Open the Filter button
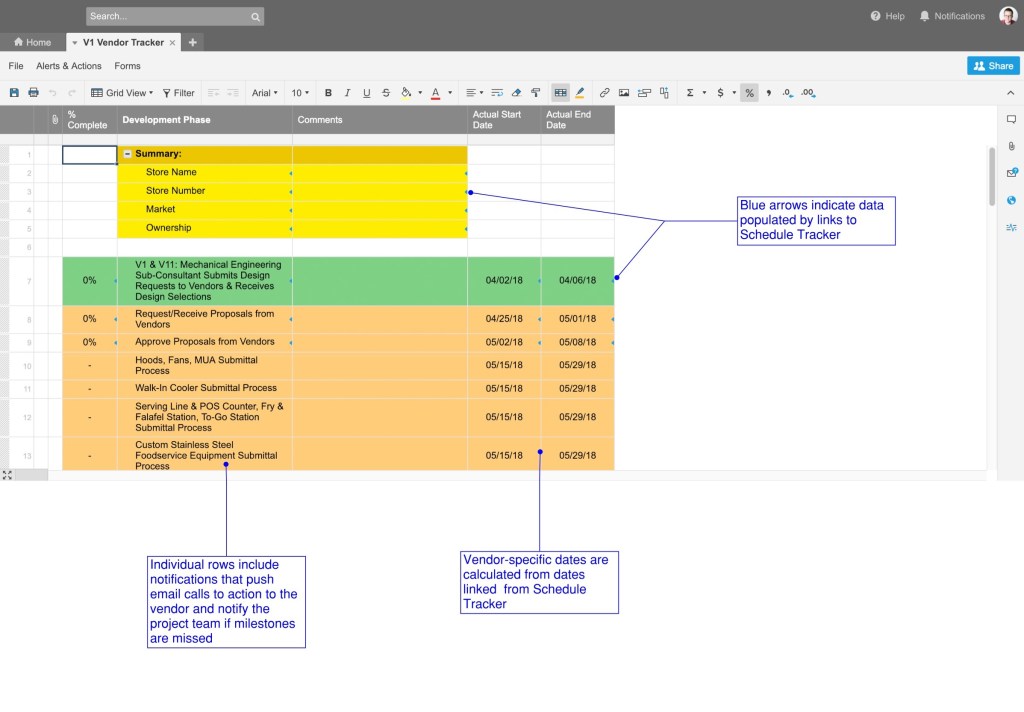This screenshot has height=712, width=1024. (179, 93)
